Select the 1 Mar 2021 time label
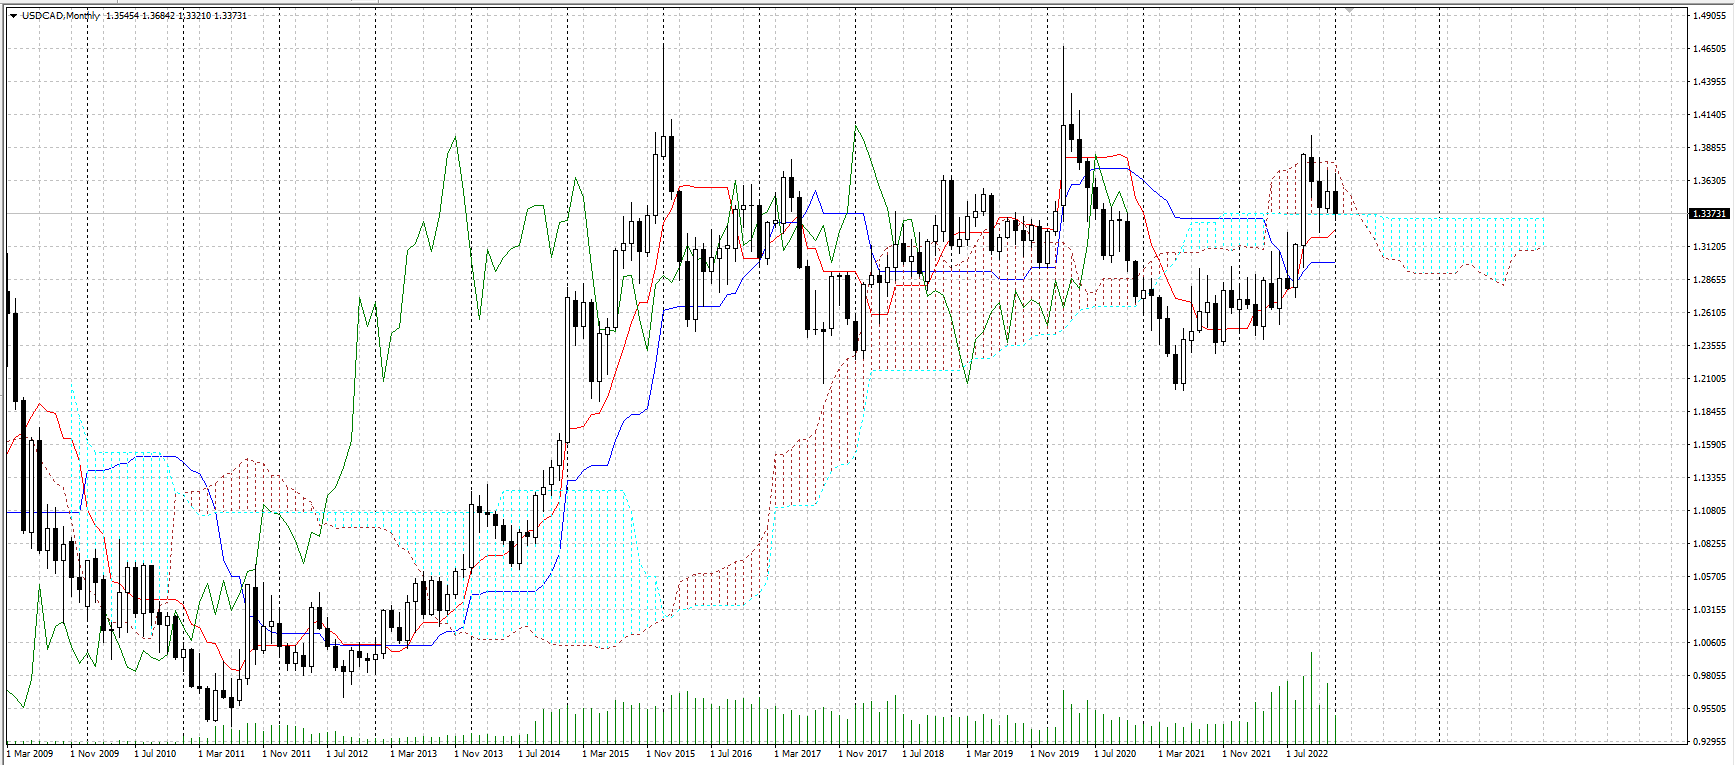The height and width of the screenshot is (765, 1735). coord(1181,754)
